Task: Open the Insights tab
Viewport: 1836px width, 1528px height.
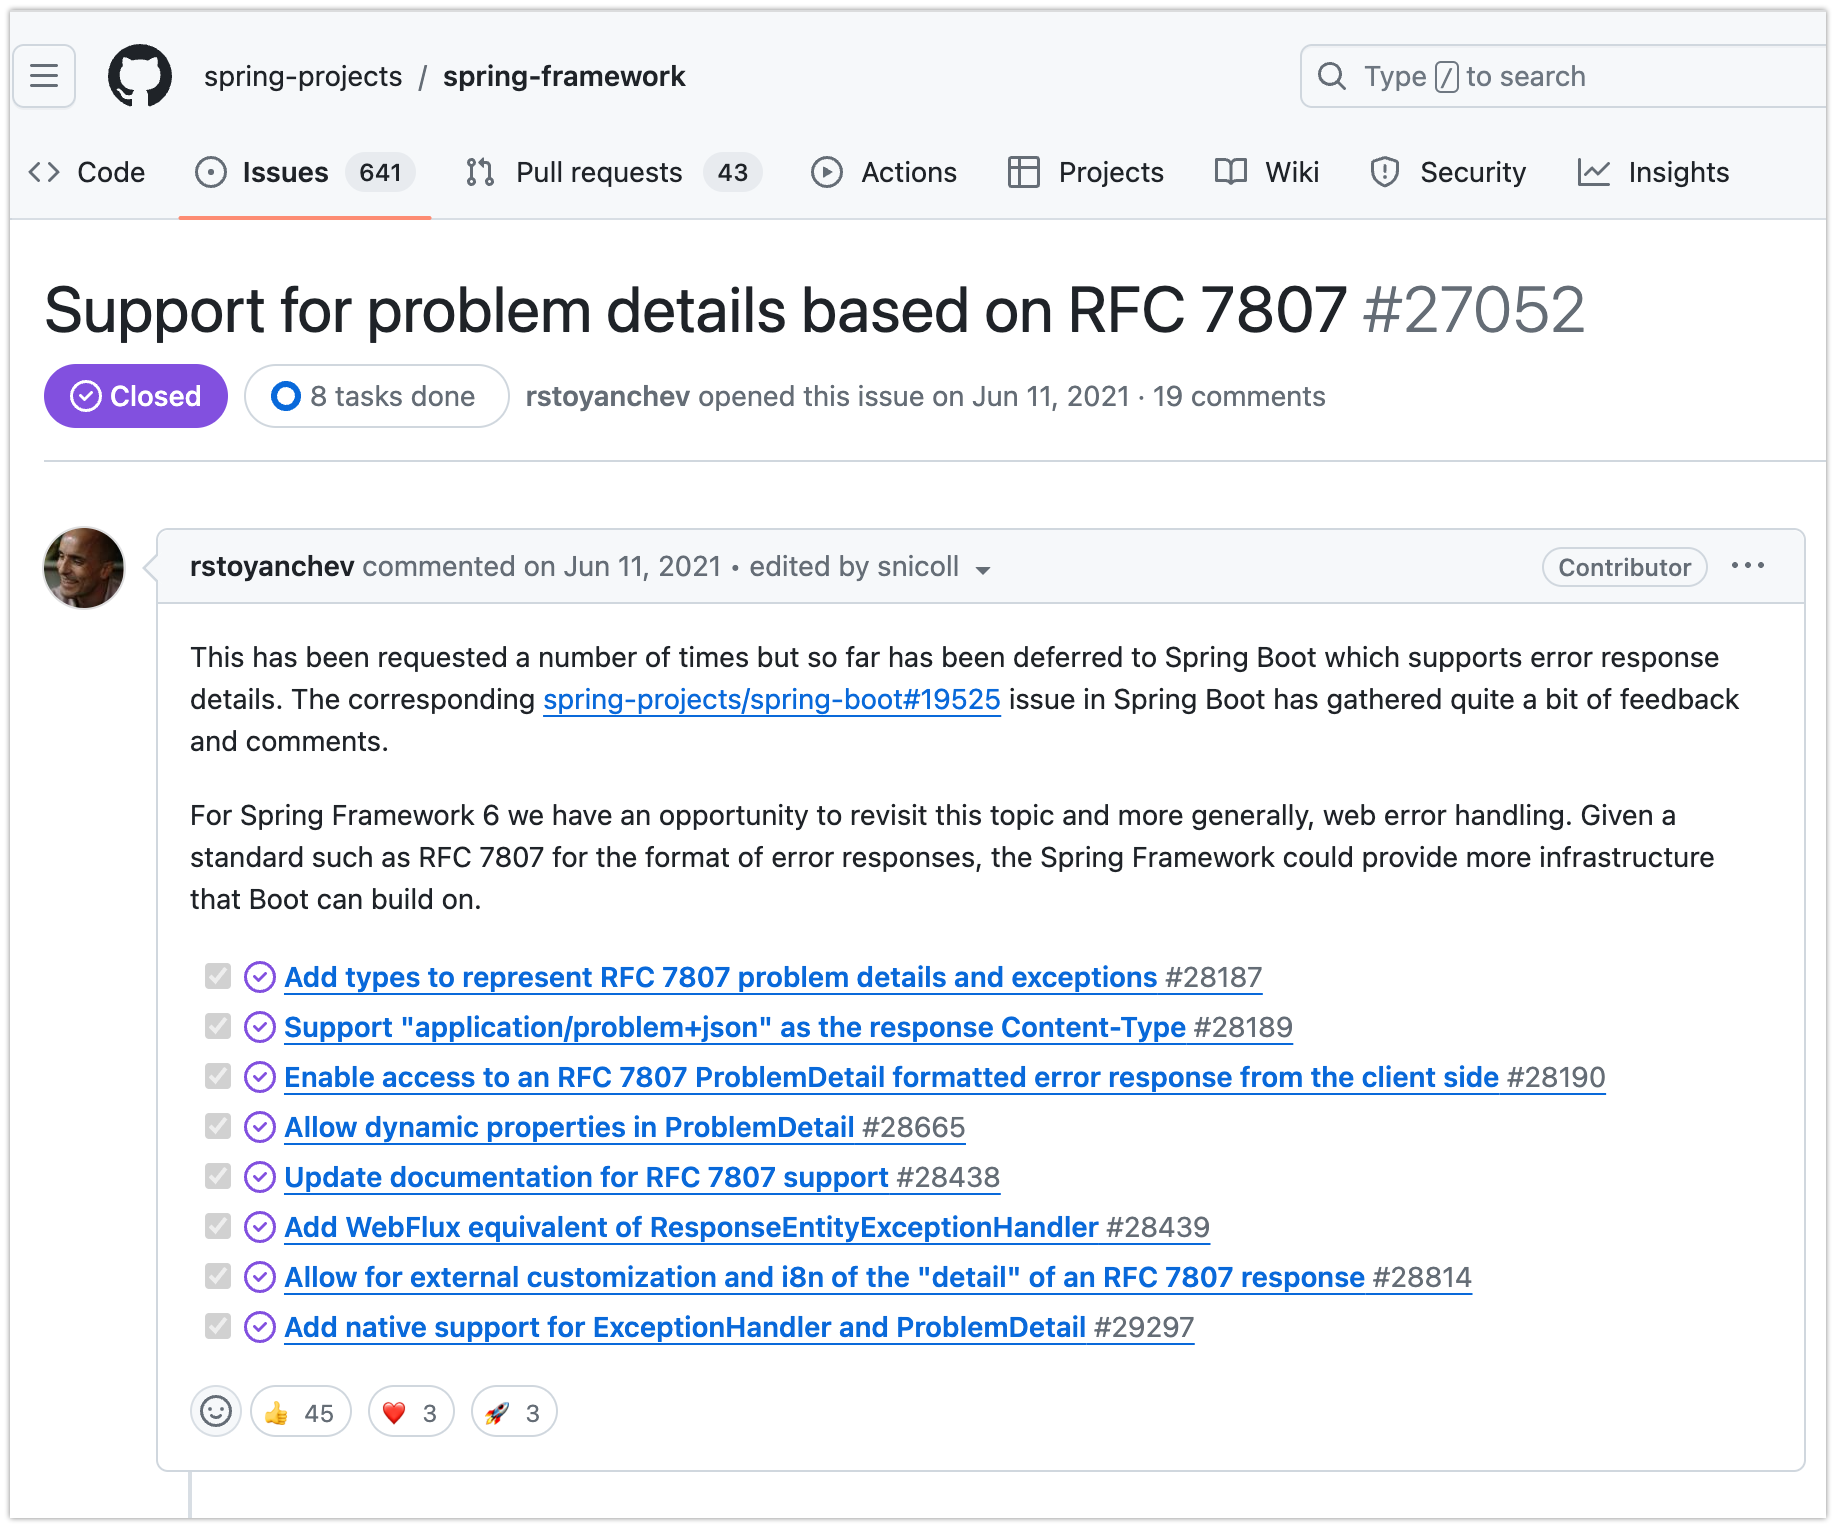Action: coord(1653,172)
